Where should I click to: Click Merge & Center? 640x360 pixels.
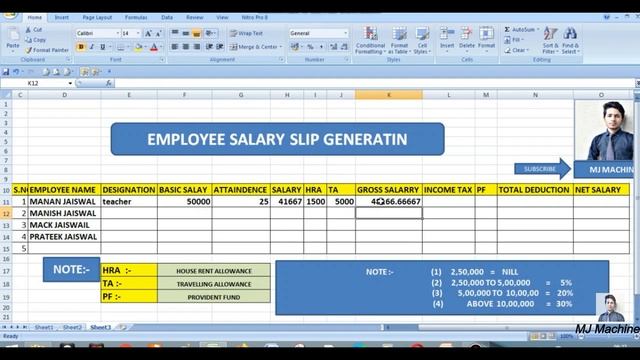pos(253,47)
